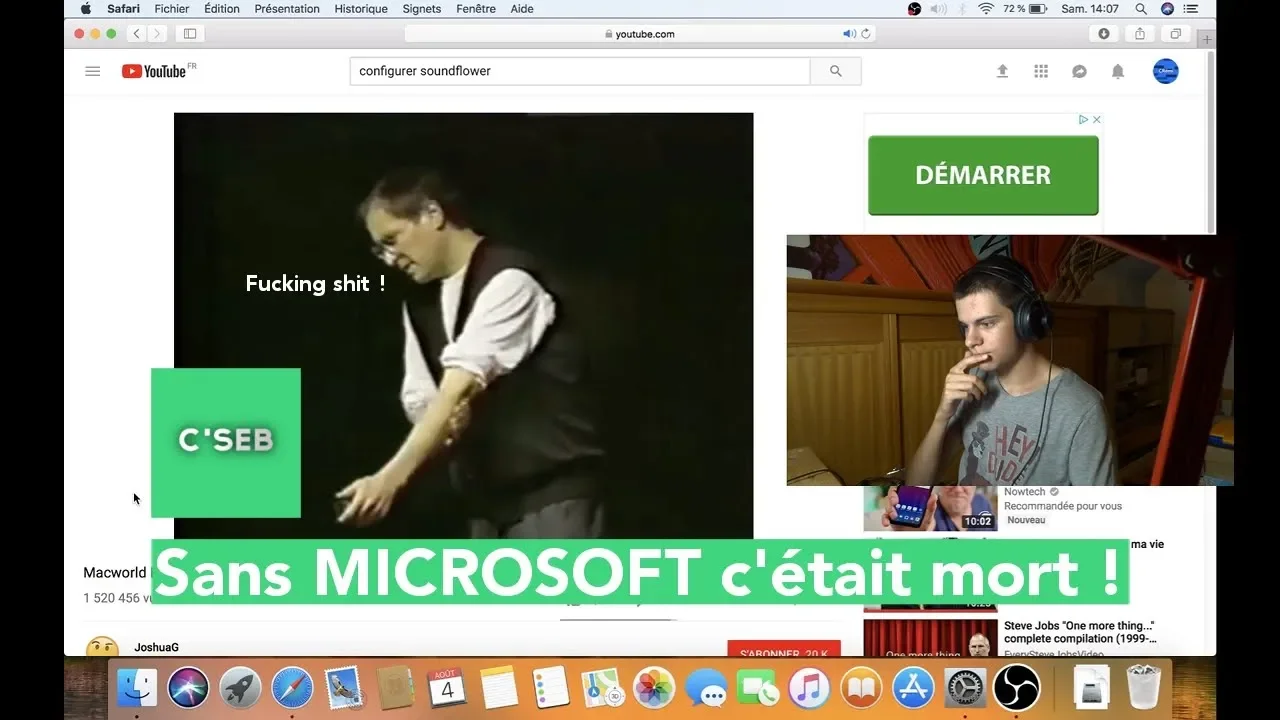Open the Historique menu
Viewport: 1280px width, 720px height.
click(361, 9)
